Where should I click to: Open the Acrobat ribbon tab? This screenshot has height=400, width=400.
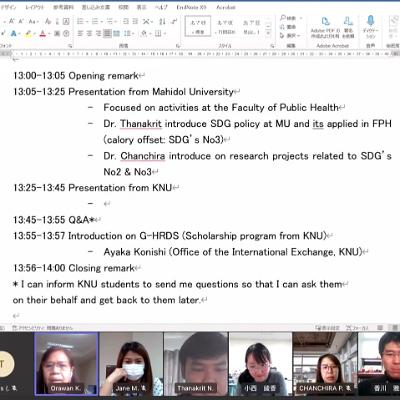pyautogui.click(x=226, y=7)
